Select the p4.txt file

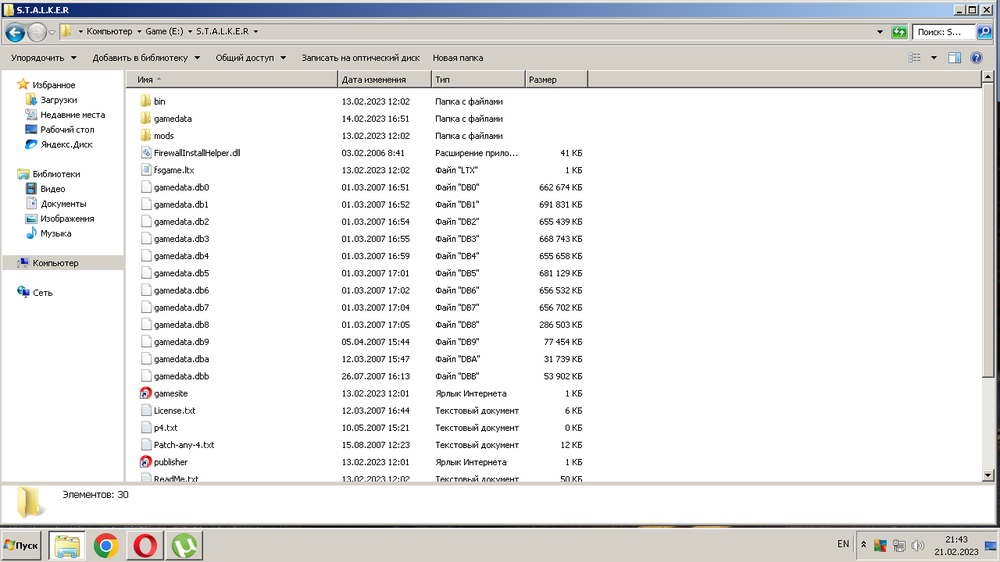tap(166, 427)
